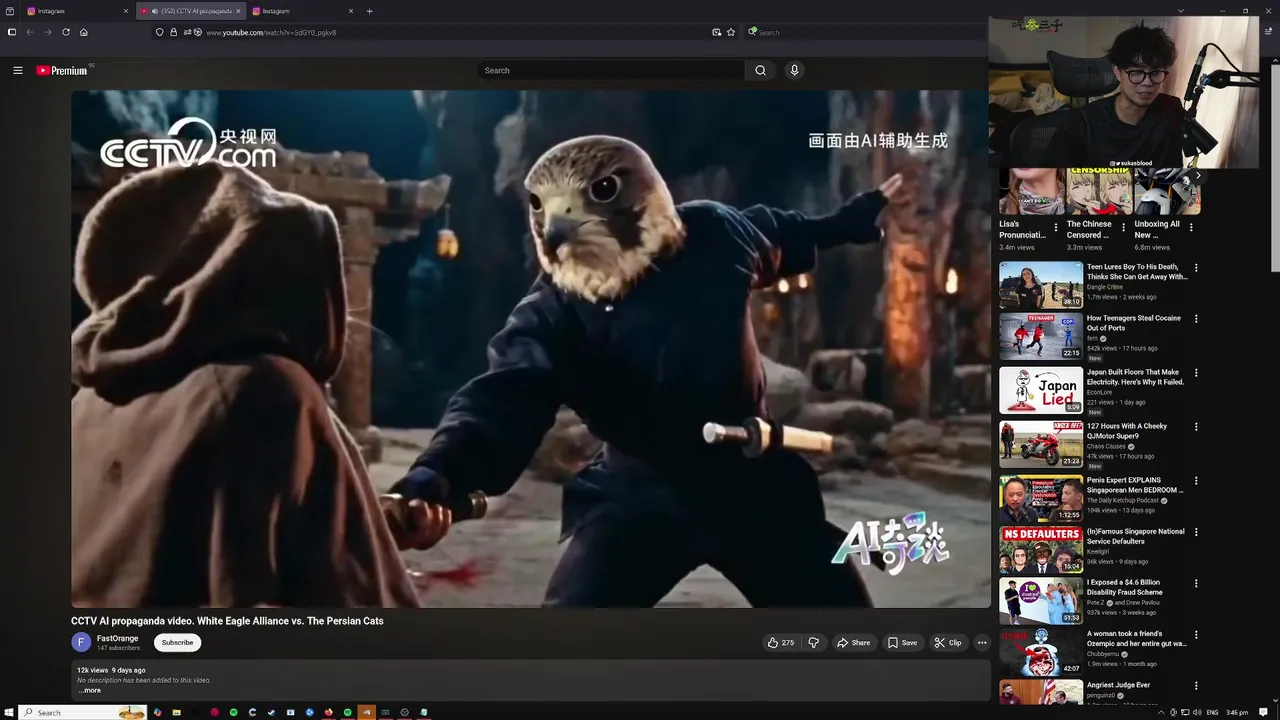The image size is (1280, 720).
Task: Start voice search with microphone icon
Action: (x=794, y=70)
